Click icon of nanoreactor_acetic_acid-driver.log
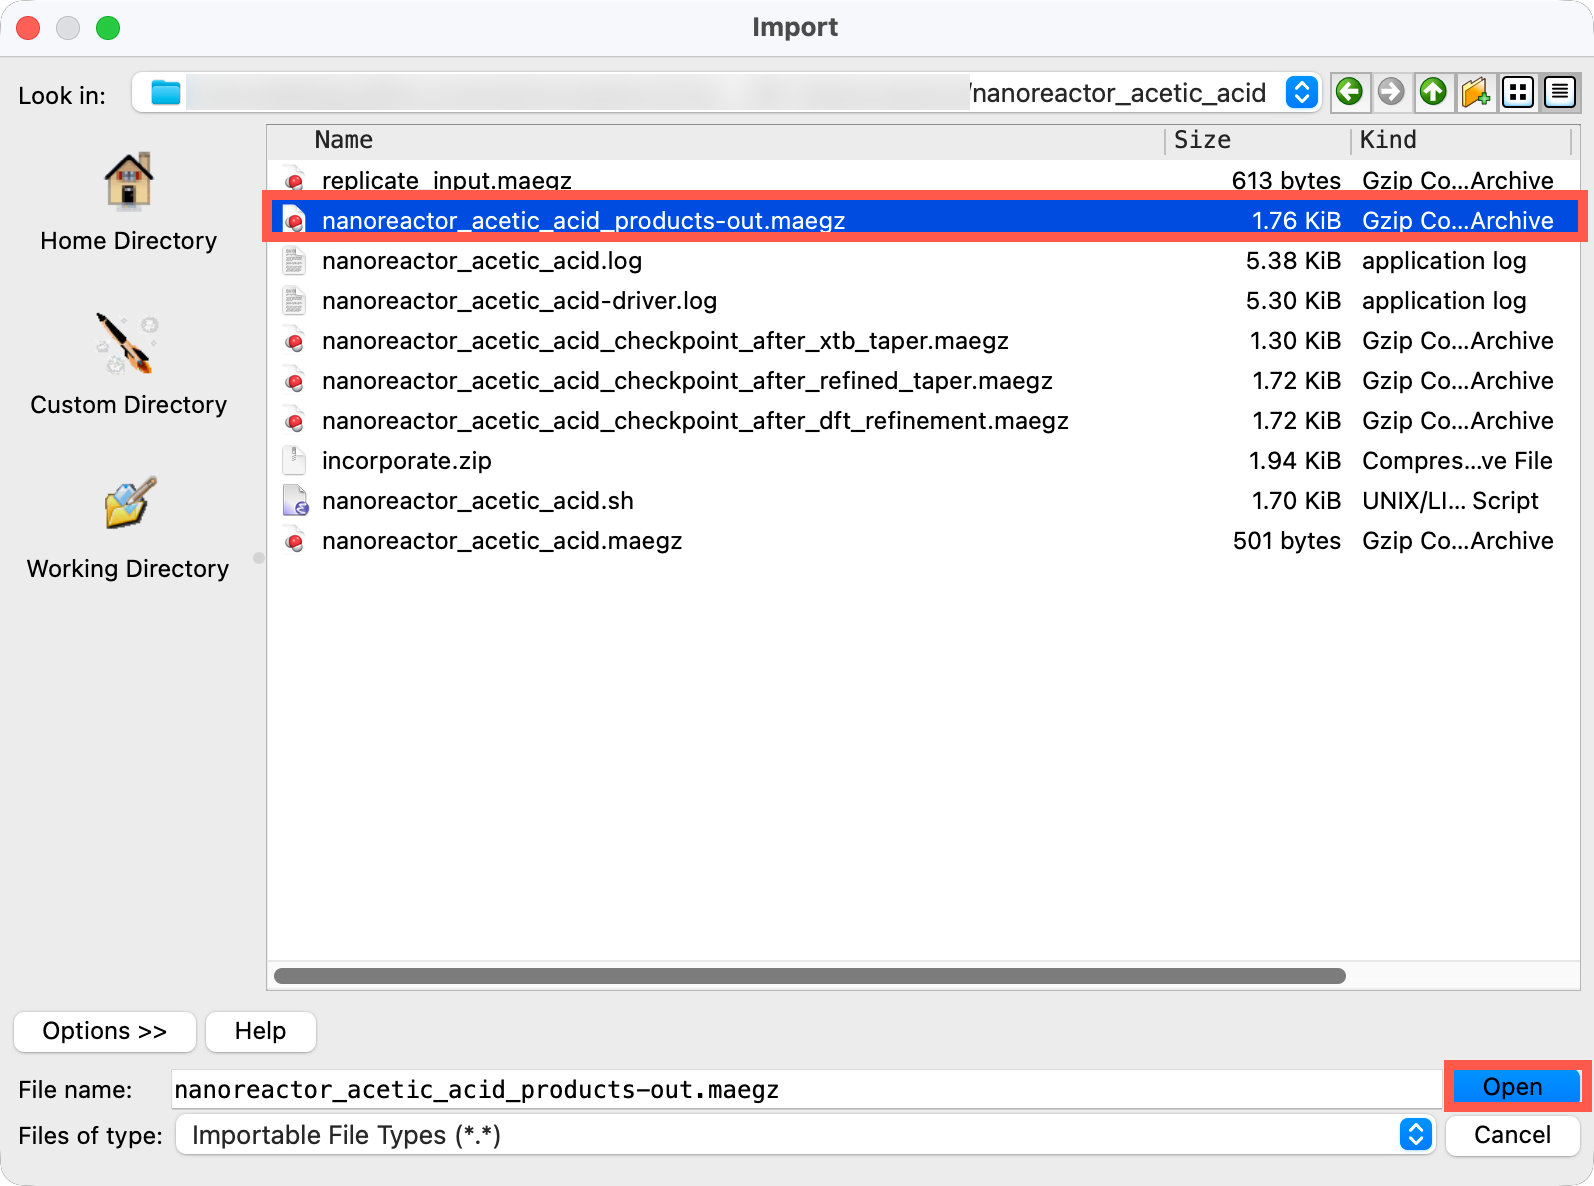Viewport: 1594px width, 1186px height. [x=294, y=301]
